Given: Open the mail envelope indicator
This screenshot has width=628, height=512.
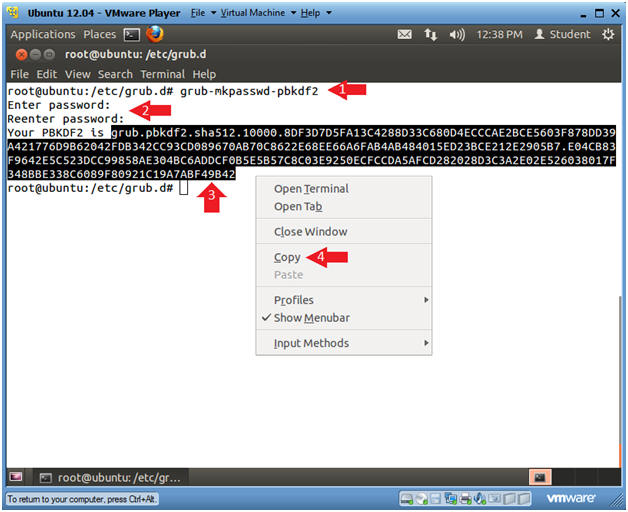Looking at the screenshot, I should (404, 34).
